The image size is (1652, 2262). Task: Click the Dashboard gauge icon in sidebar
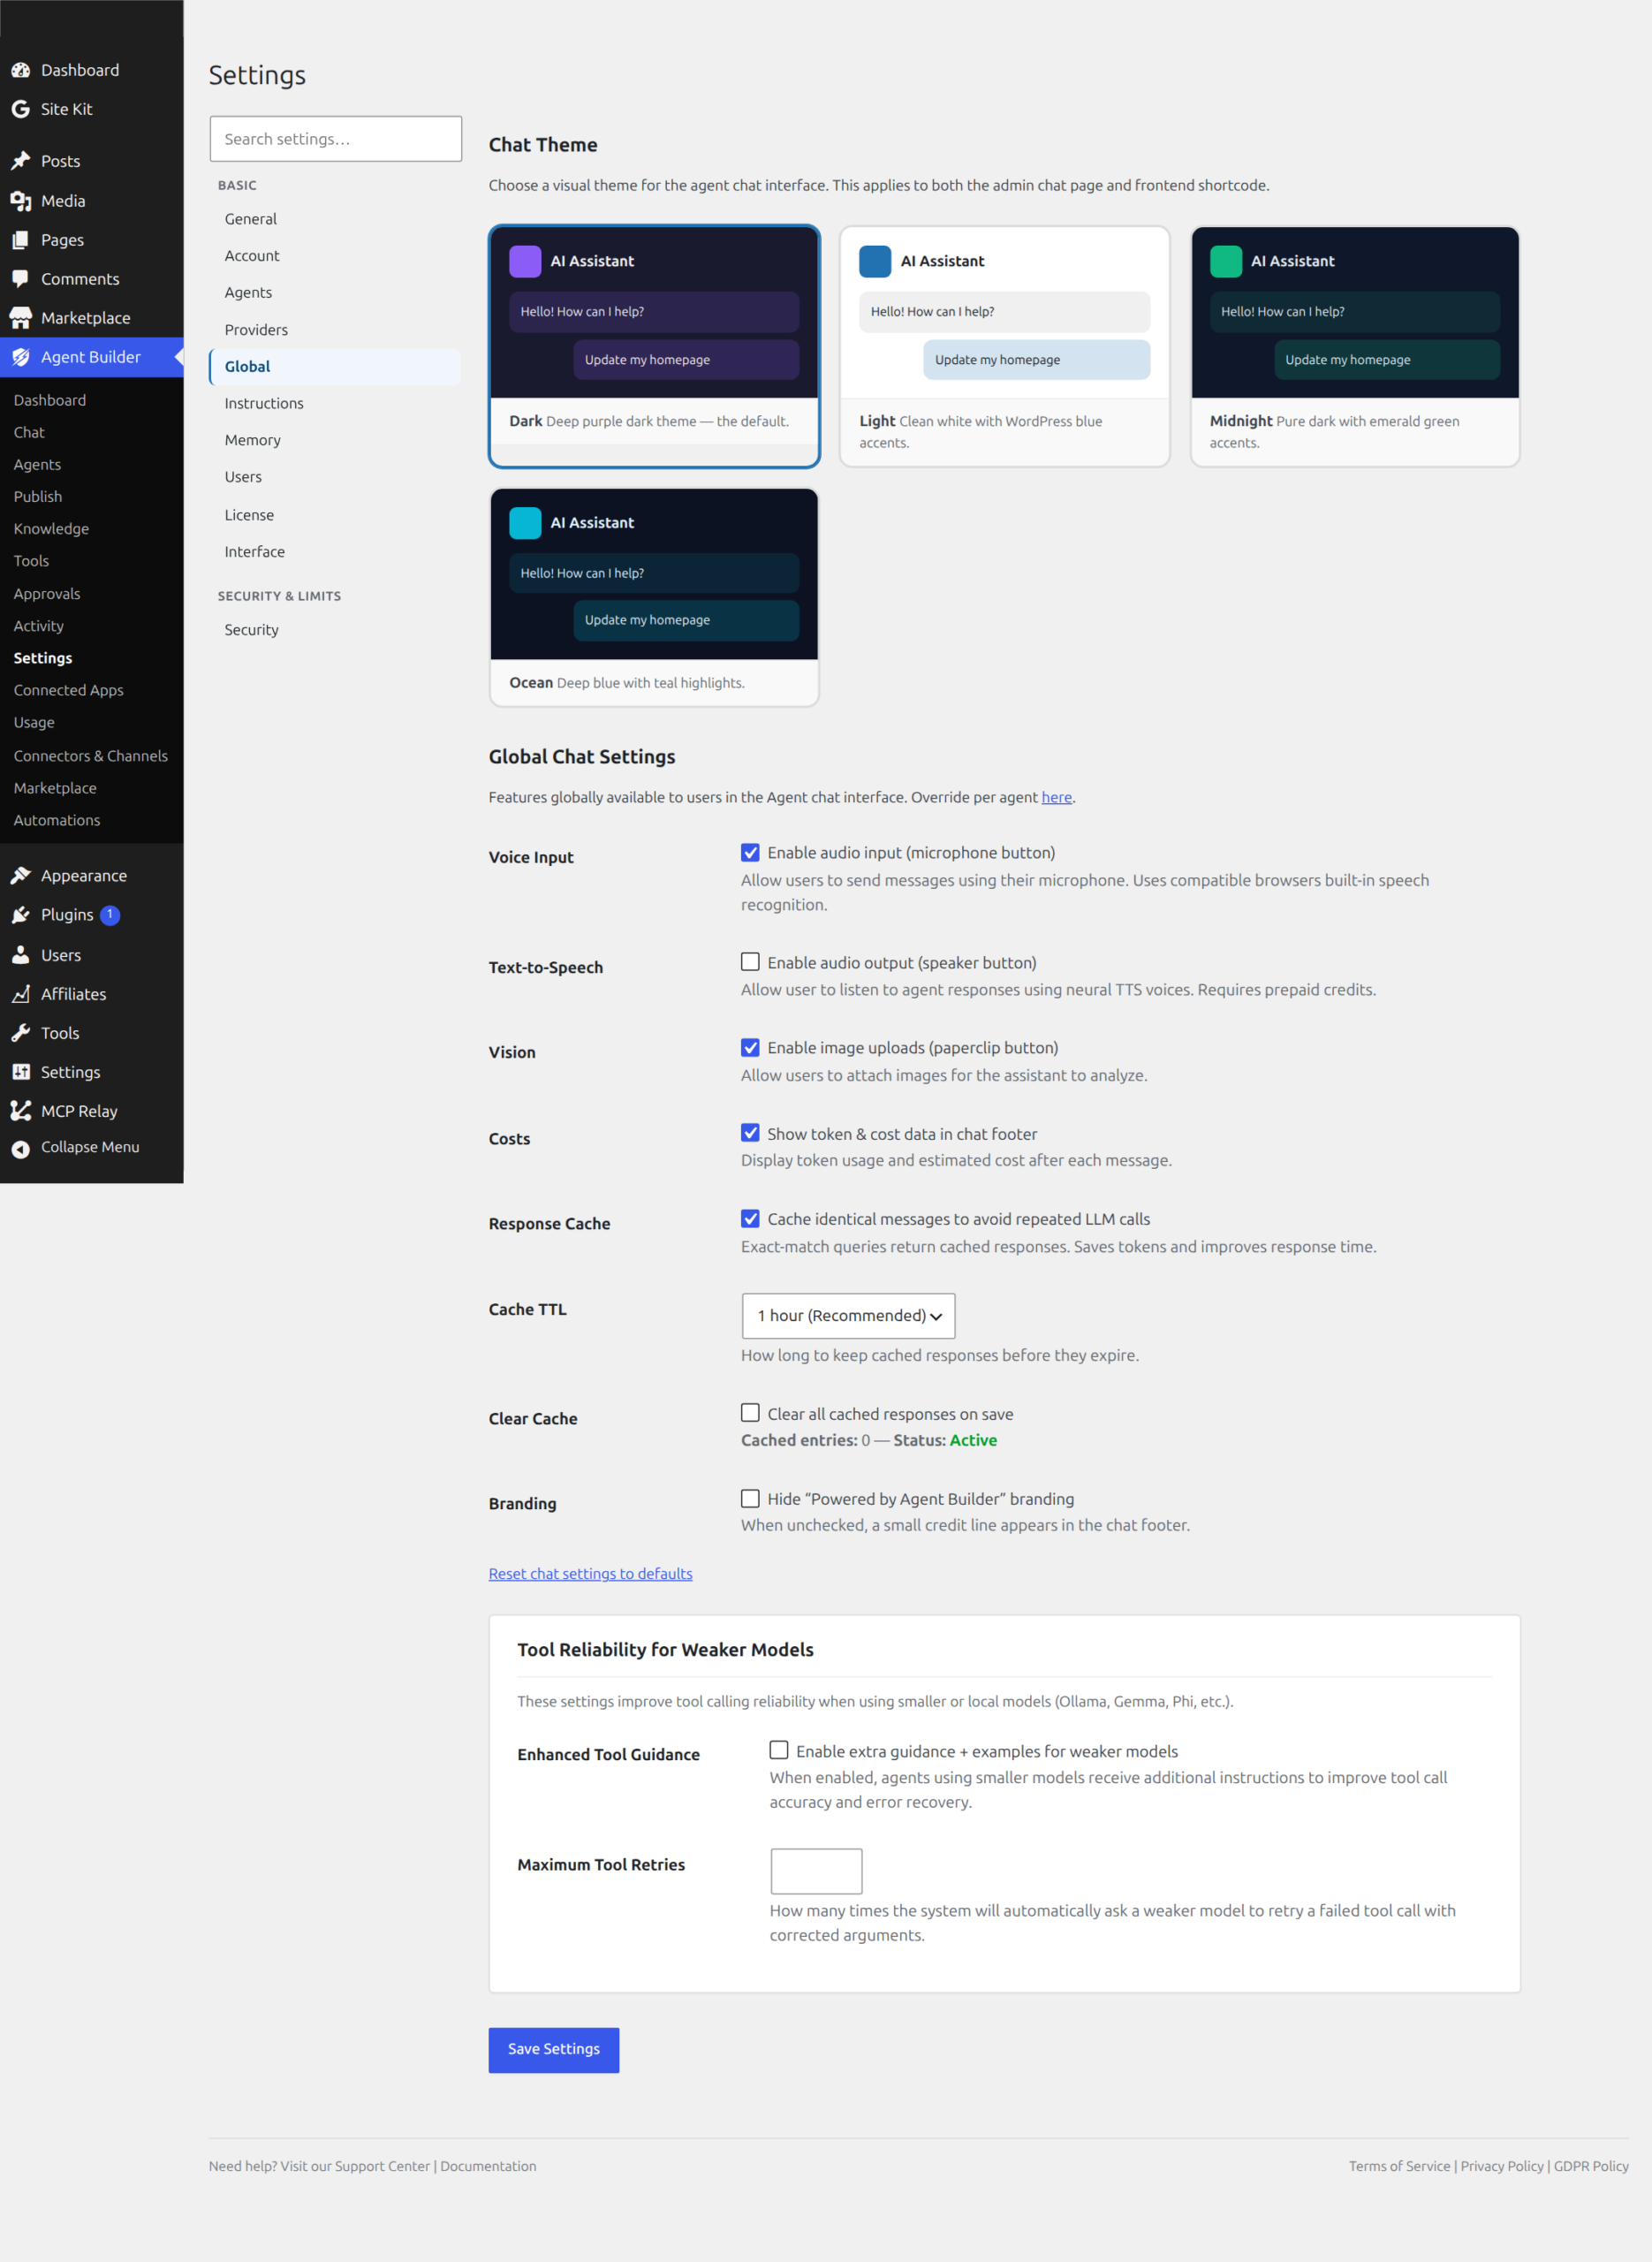pyautogui.click(x=20, y=70)
